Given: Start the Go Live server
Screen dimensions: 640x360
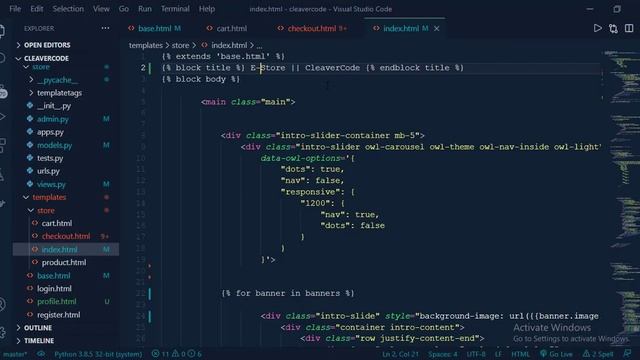Looking at the screenshot, I should [556, 354].
